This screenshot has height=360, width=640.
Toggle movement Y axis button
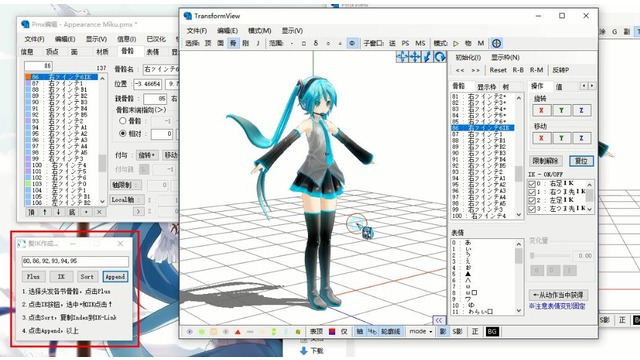pos(562,138)
